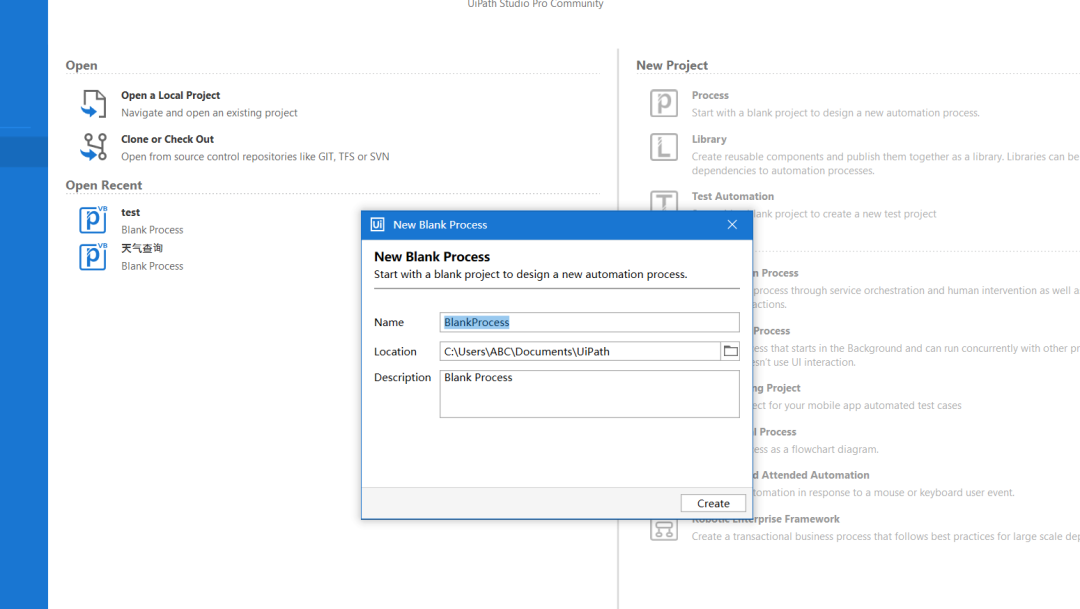The image size is (1080, 609).
Task: Open a Local Project icon
Action: coord(94,104)
